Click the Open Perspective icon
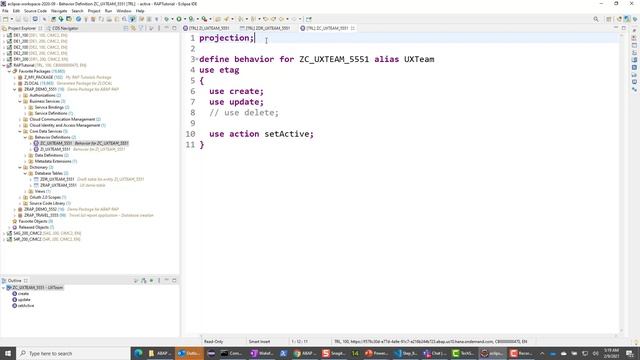 click(x=609, y=19)
